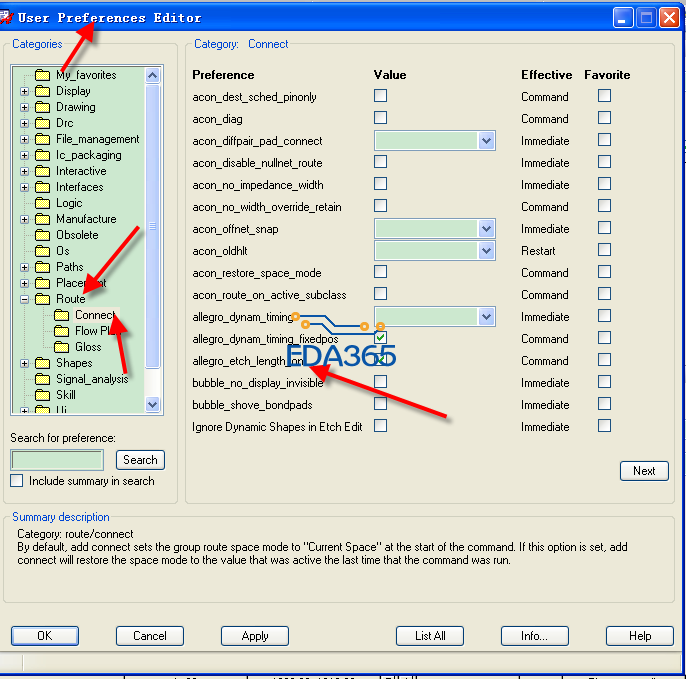
Task: Click the Gloss folder icon
Action: click(x=62, y=347)
